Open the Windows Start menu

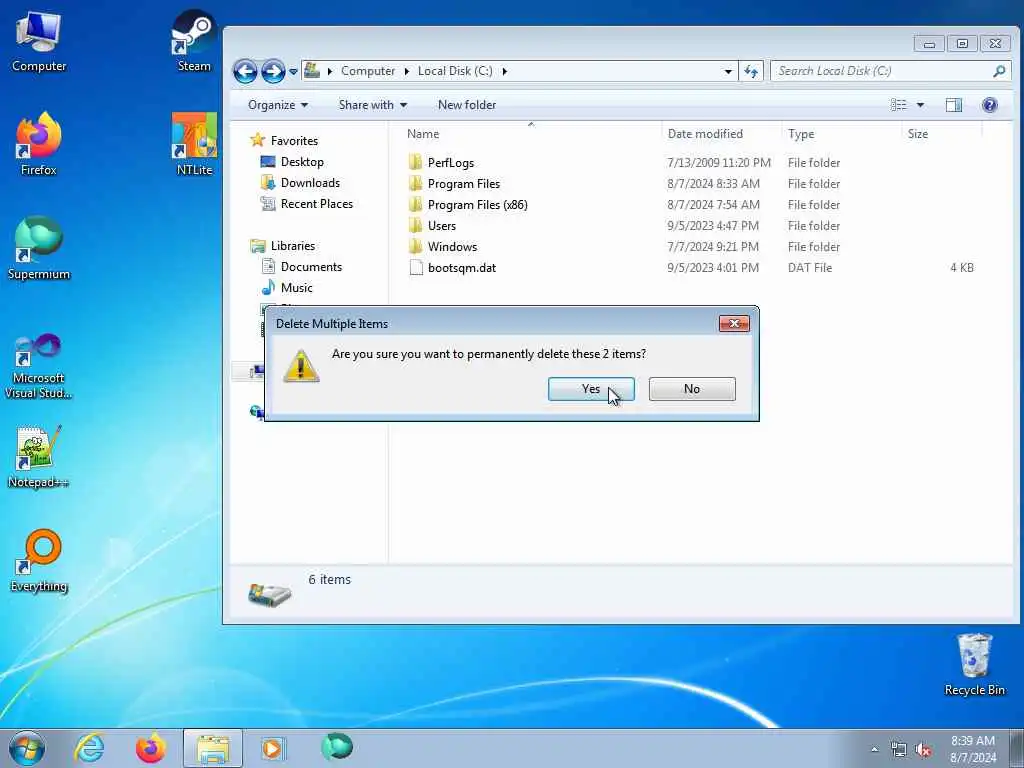(27, 748)
